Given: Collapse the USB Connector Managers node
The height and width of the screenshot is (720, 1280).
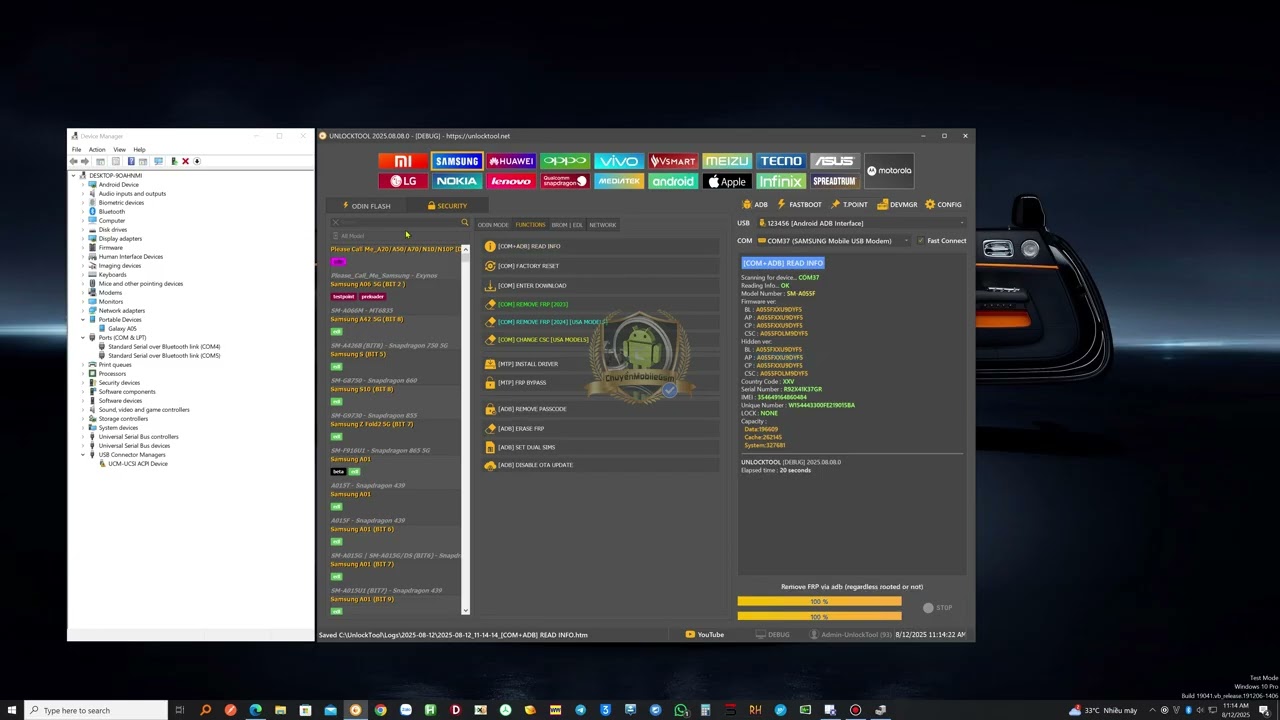Looking at the screenshot, I should click(83, 455).
